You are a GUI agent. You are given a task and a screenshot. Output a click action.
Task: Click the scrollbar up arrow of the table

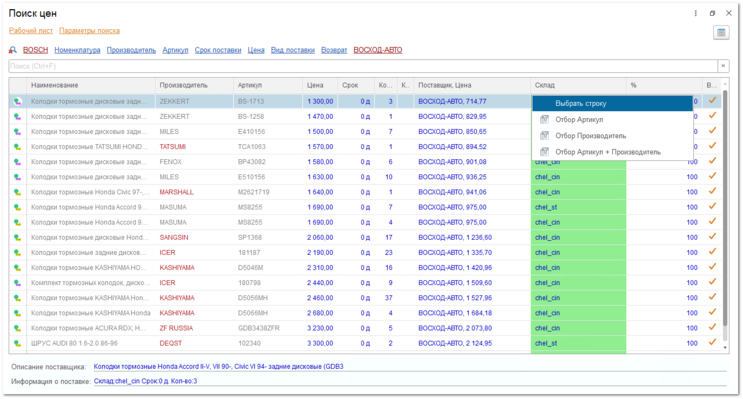(725, 84)
